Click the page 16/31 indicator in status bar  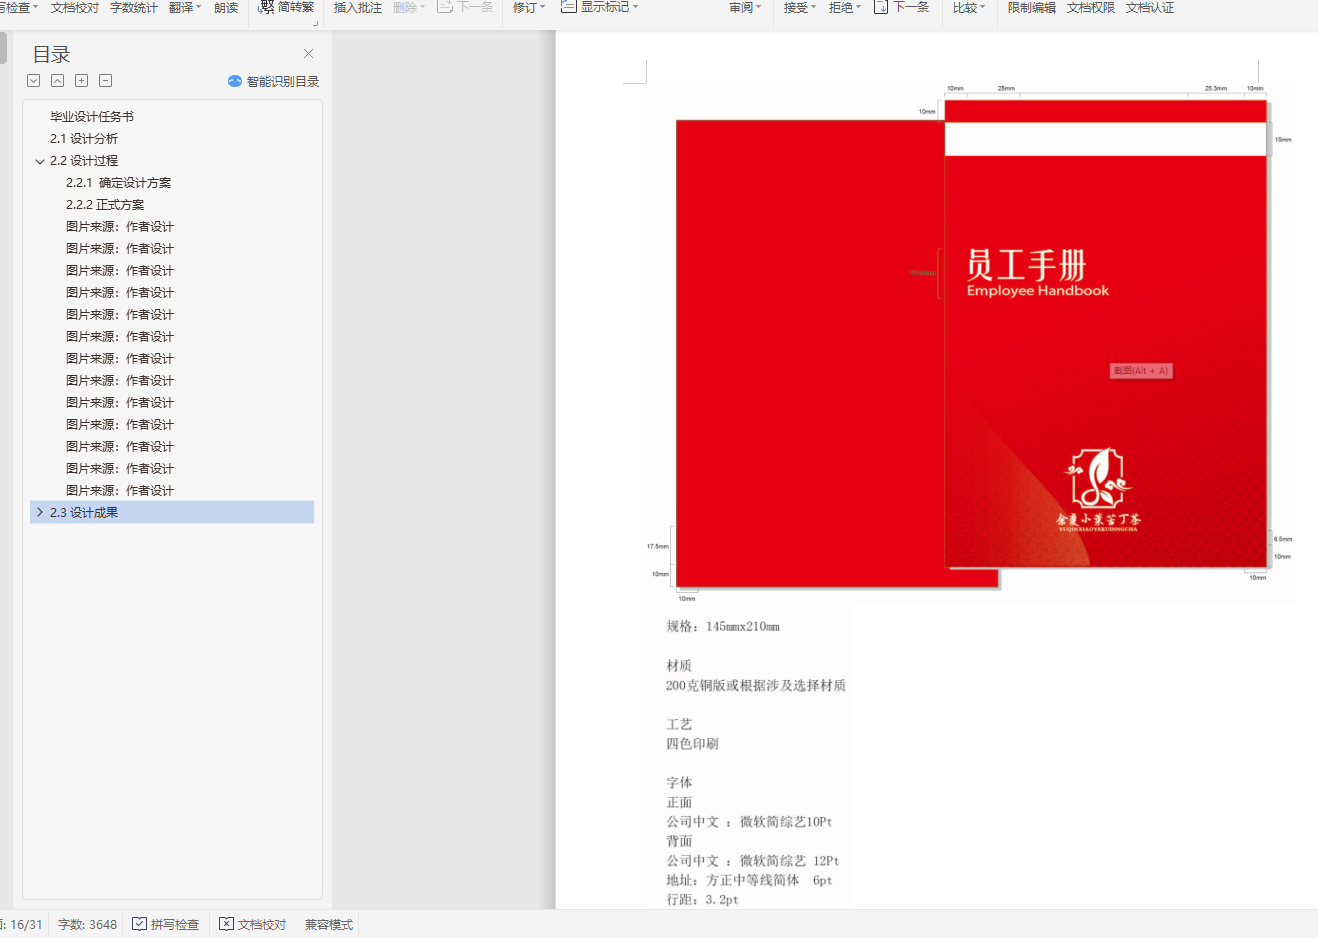[x=22, y=924]
